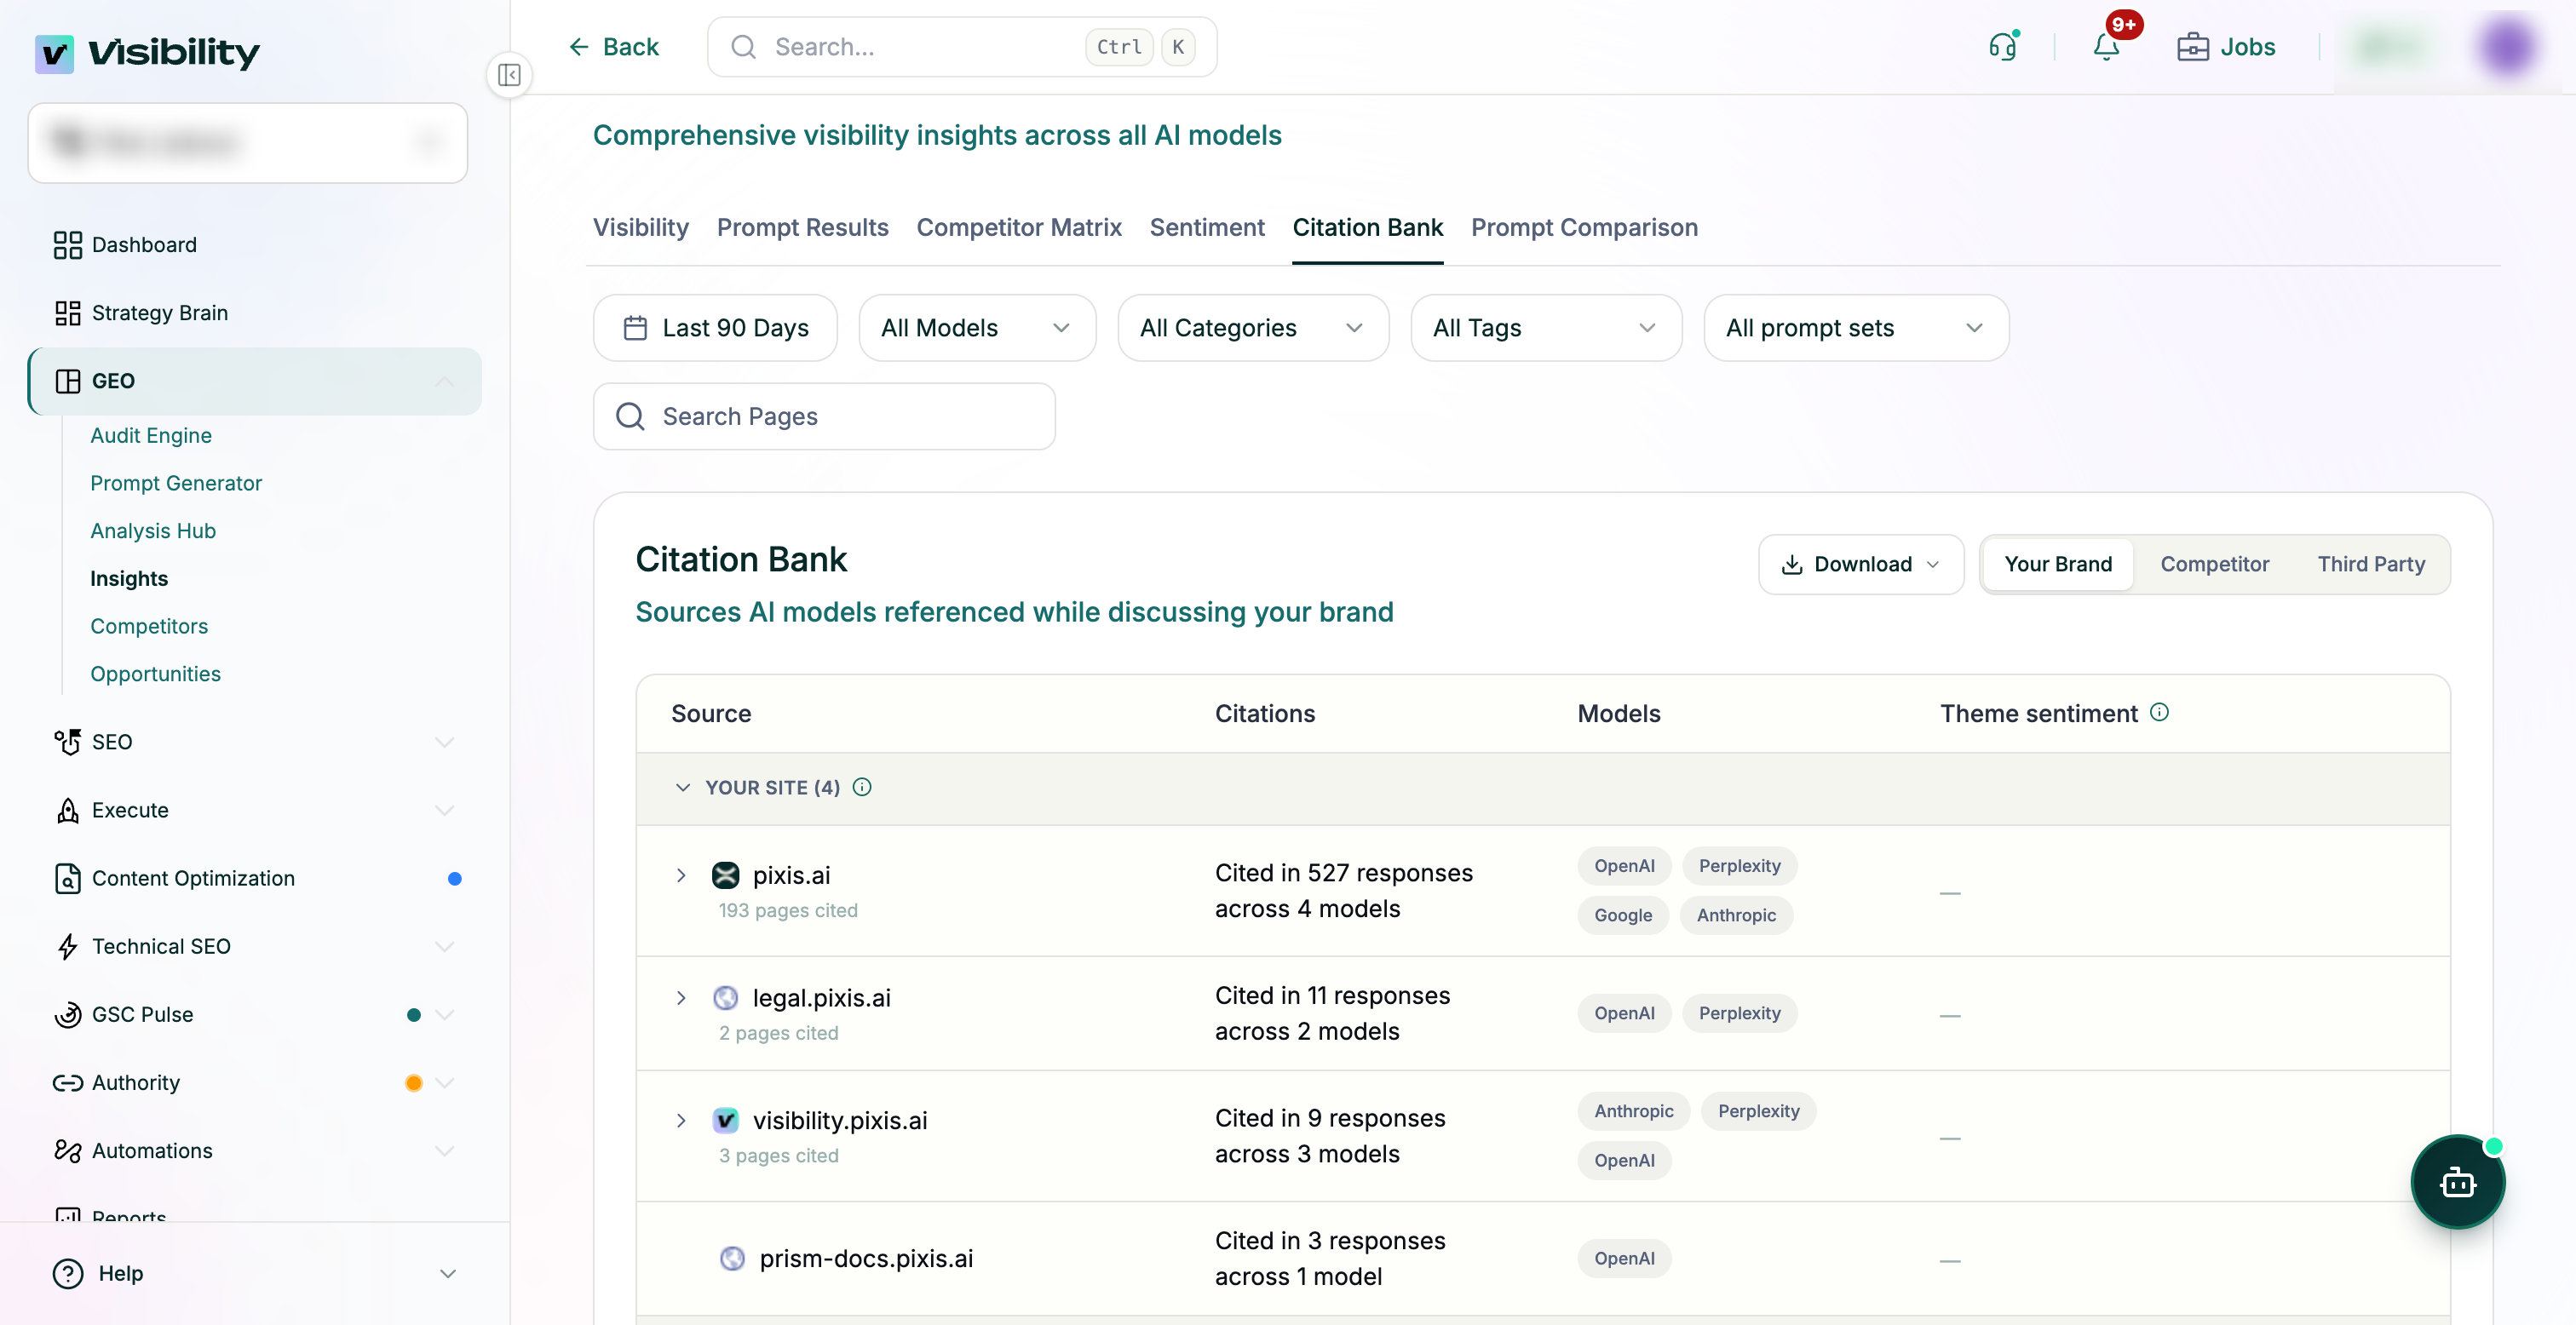This screenshot has height=1325, width=2576.
Task: Open the All Tags dropdown
Action: 1545,328
